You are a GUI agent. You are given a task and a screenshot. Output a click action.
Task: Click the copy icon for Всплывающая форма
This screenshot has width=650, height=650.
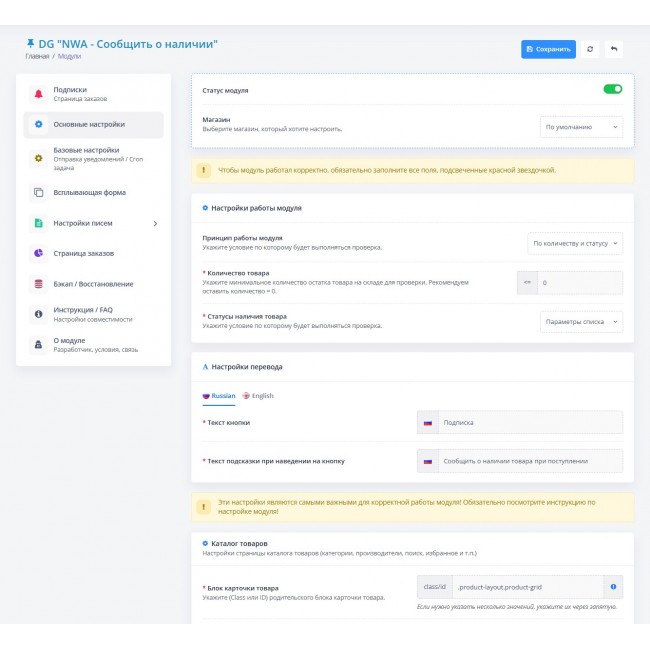[39, 192]
